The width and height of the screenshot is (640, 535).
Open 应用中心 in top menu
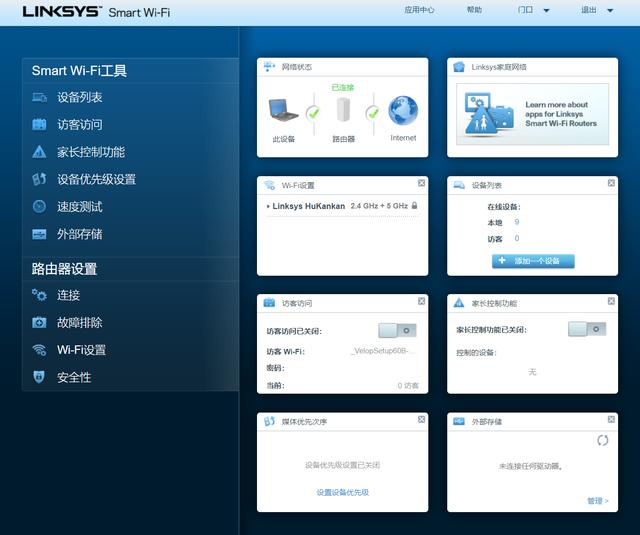point(419,10)
